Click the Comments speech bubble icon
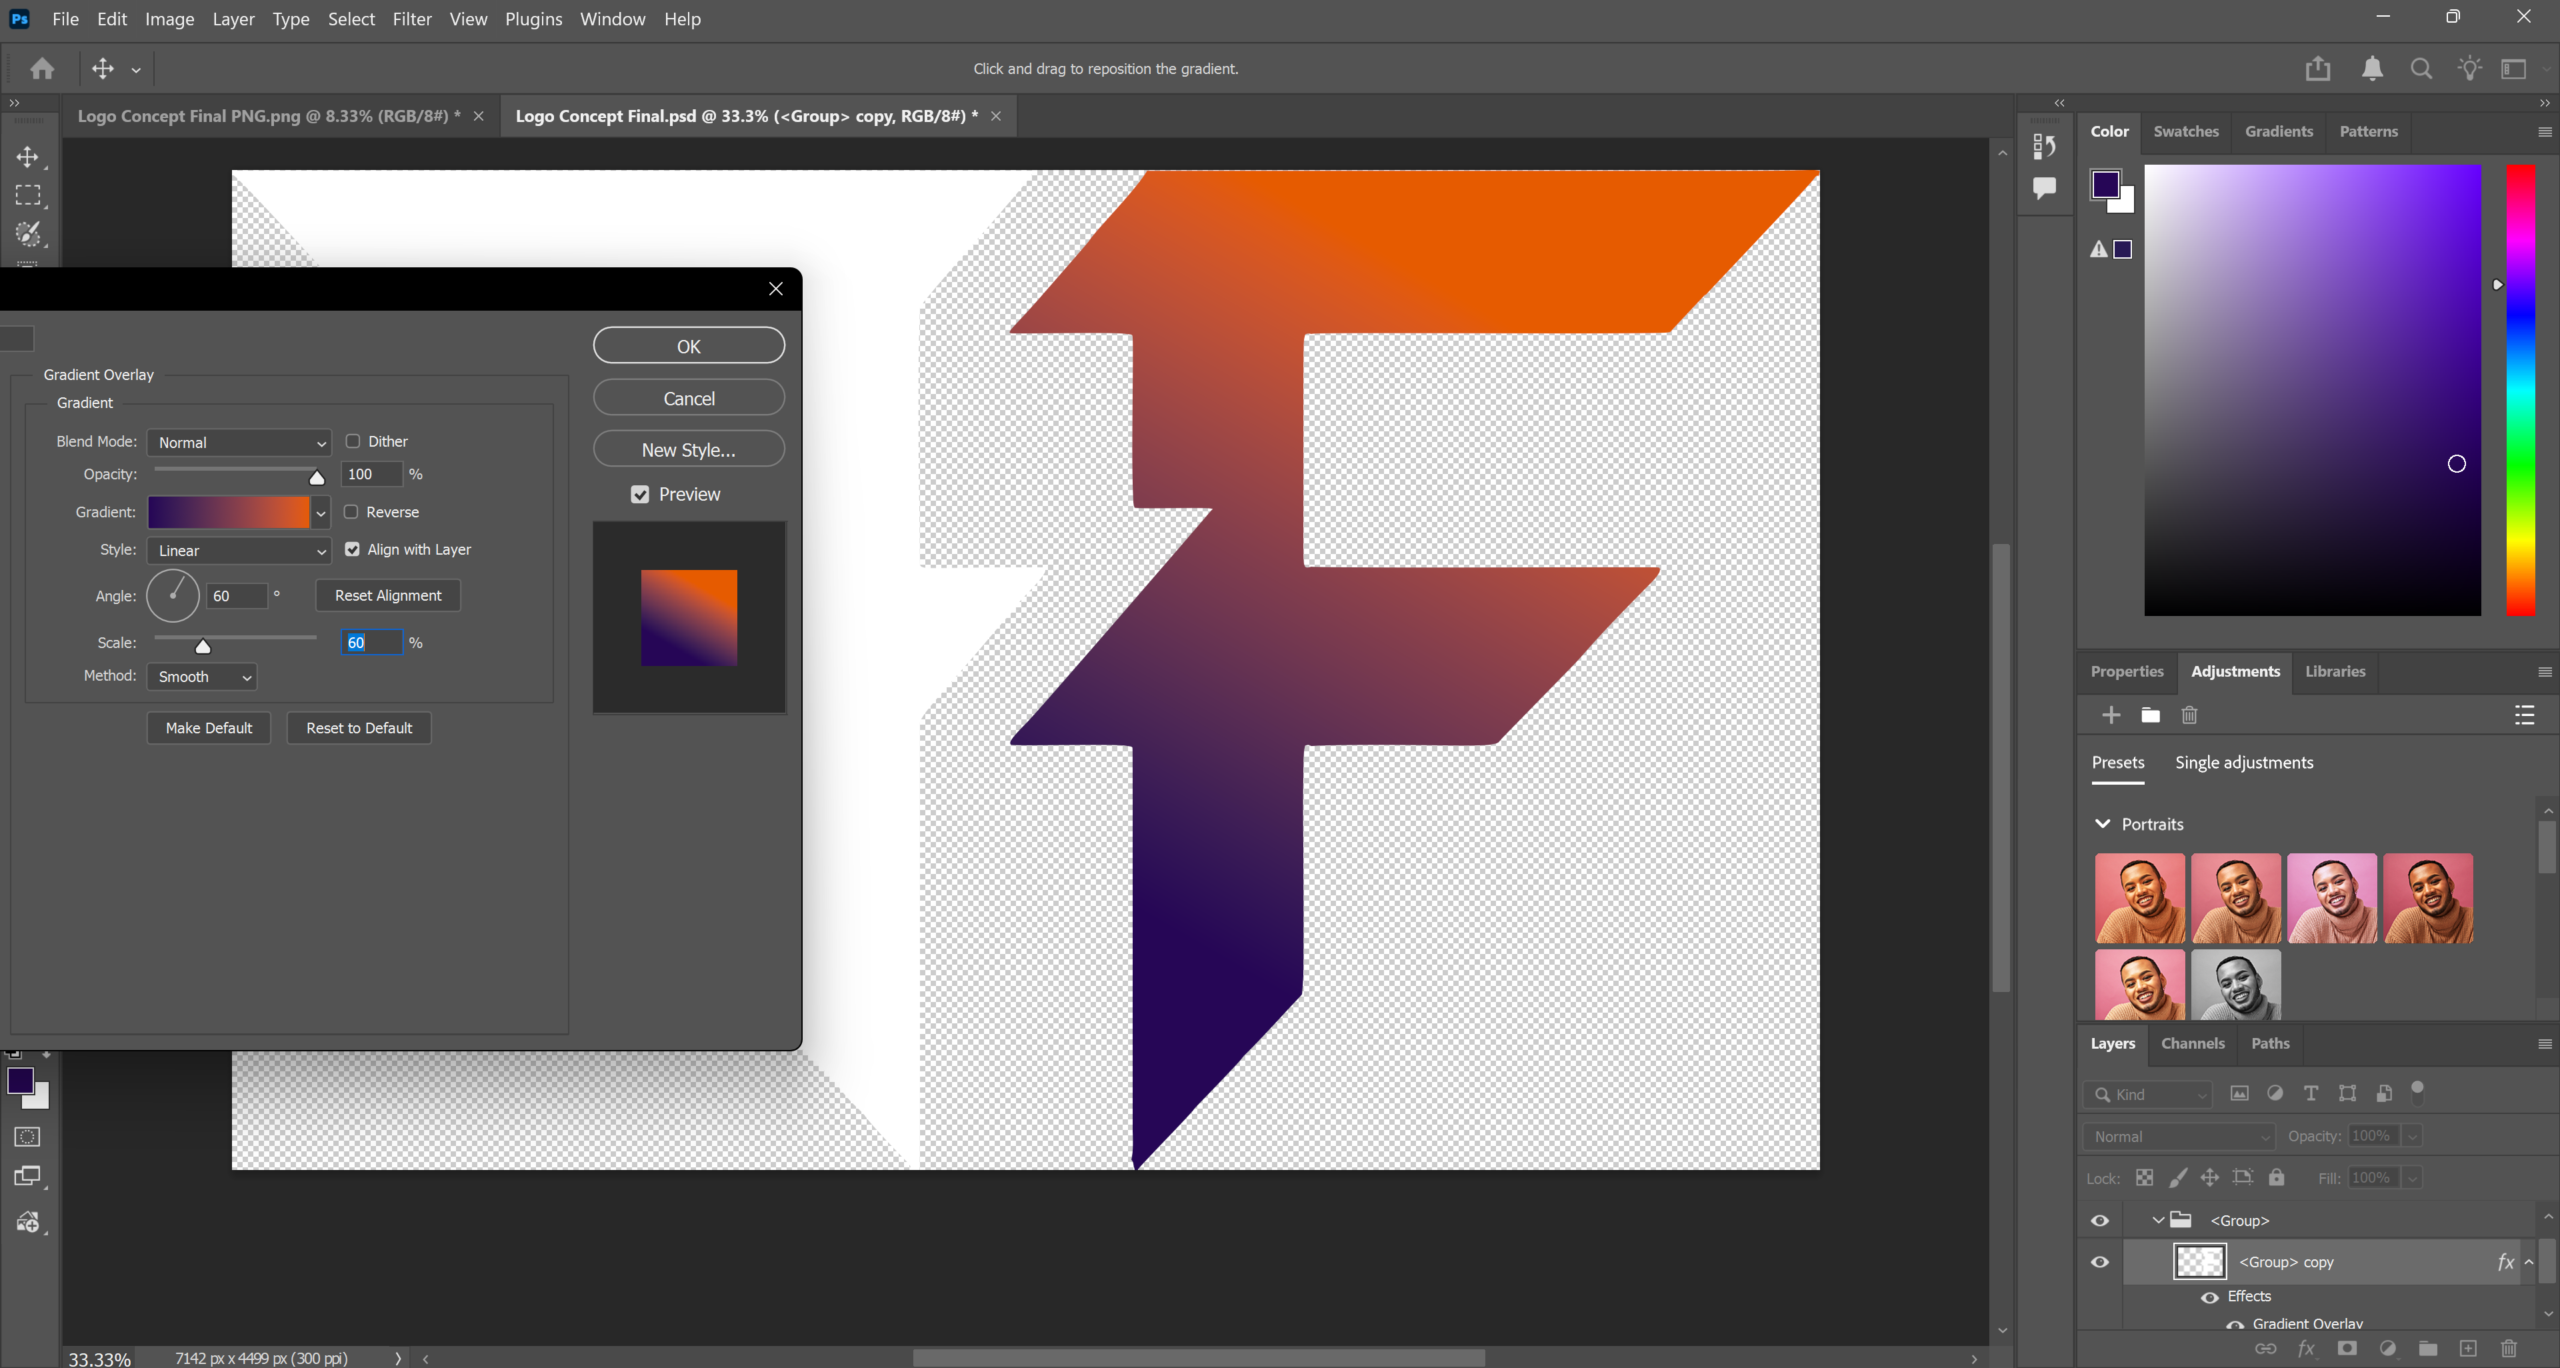2560x1368 pixels. click(2044, 187)
